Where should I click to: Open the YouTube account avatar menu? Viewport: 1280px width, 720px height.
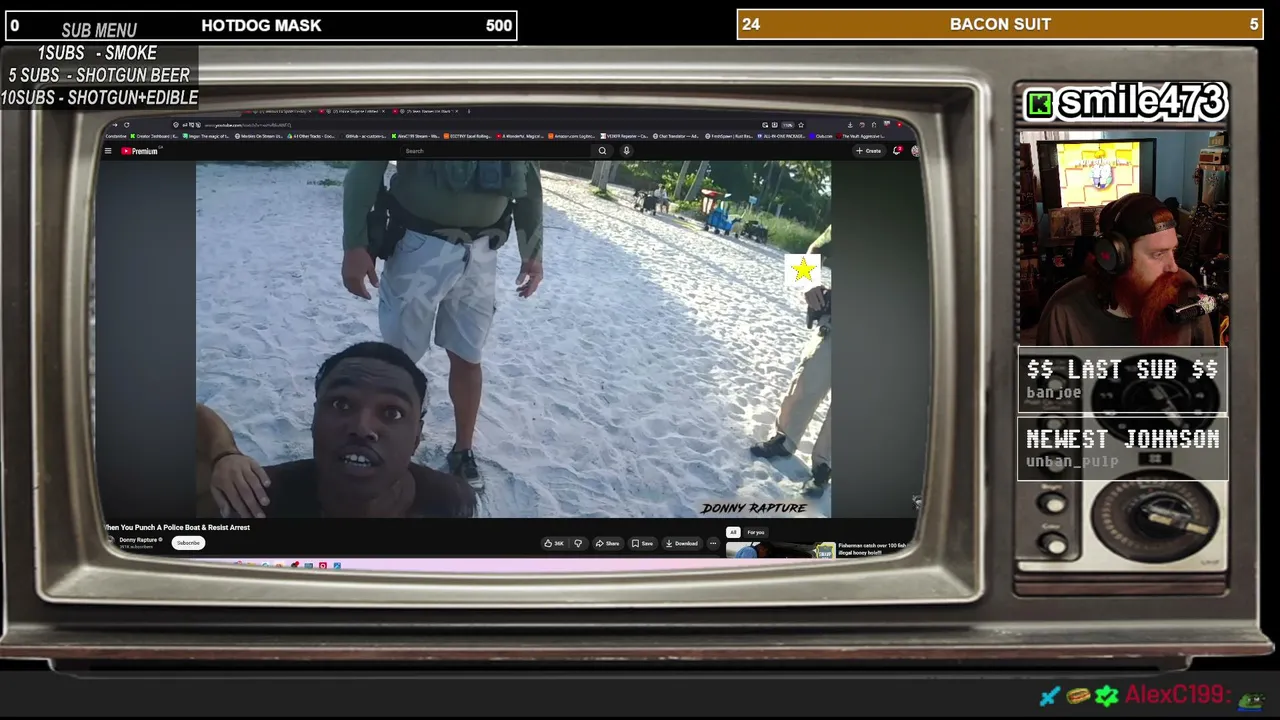914,151
